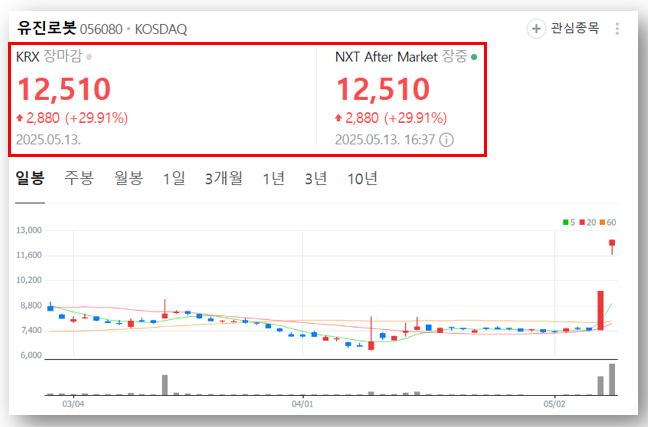Click the 13,000 price axis label

pos(29,230)
